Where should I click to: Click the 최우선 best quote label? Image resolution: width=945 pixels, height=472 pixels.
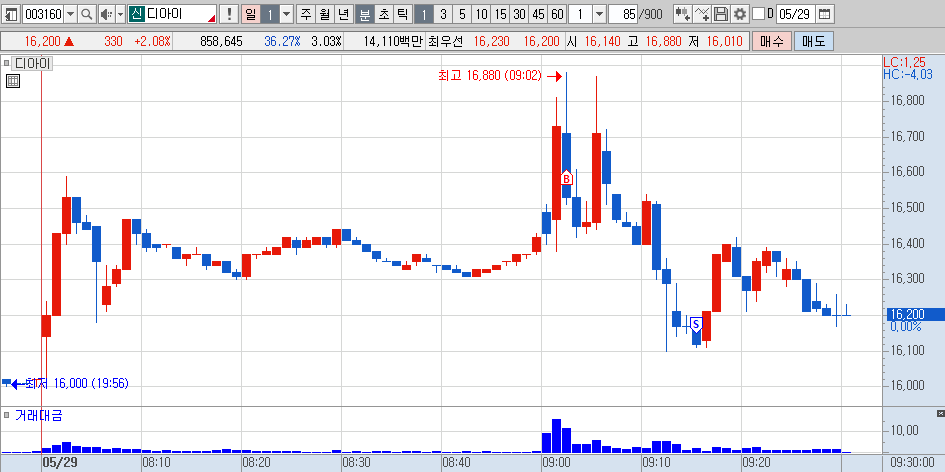(x=445, y=42)
